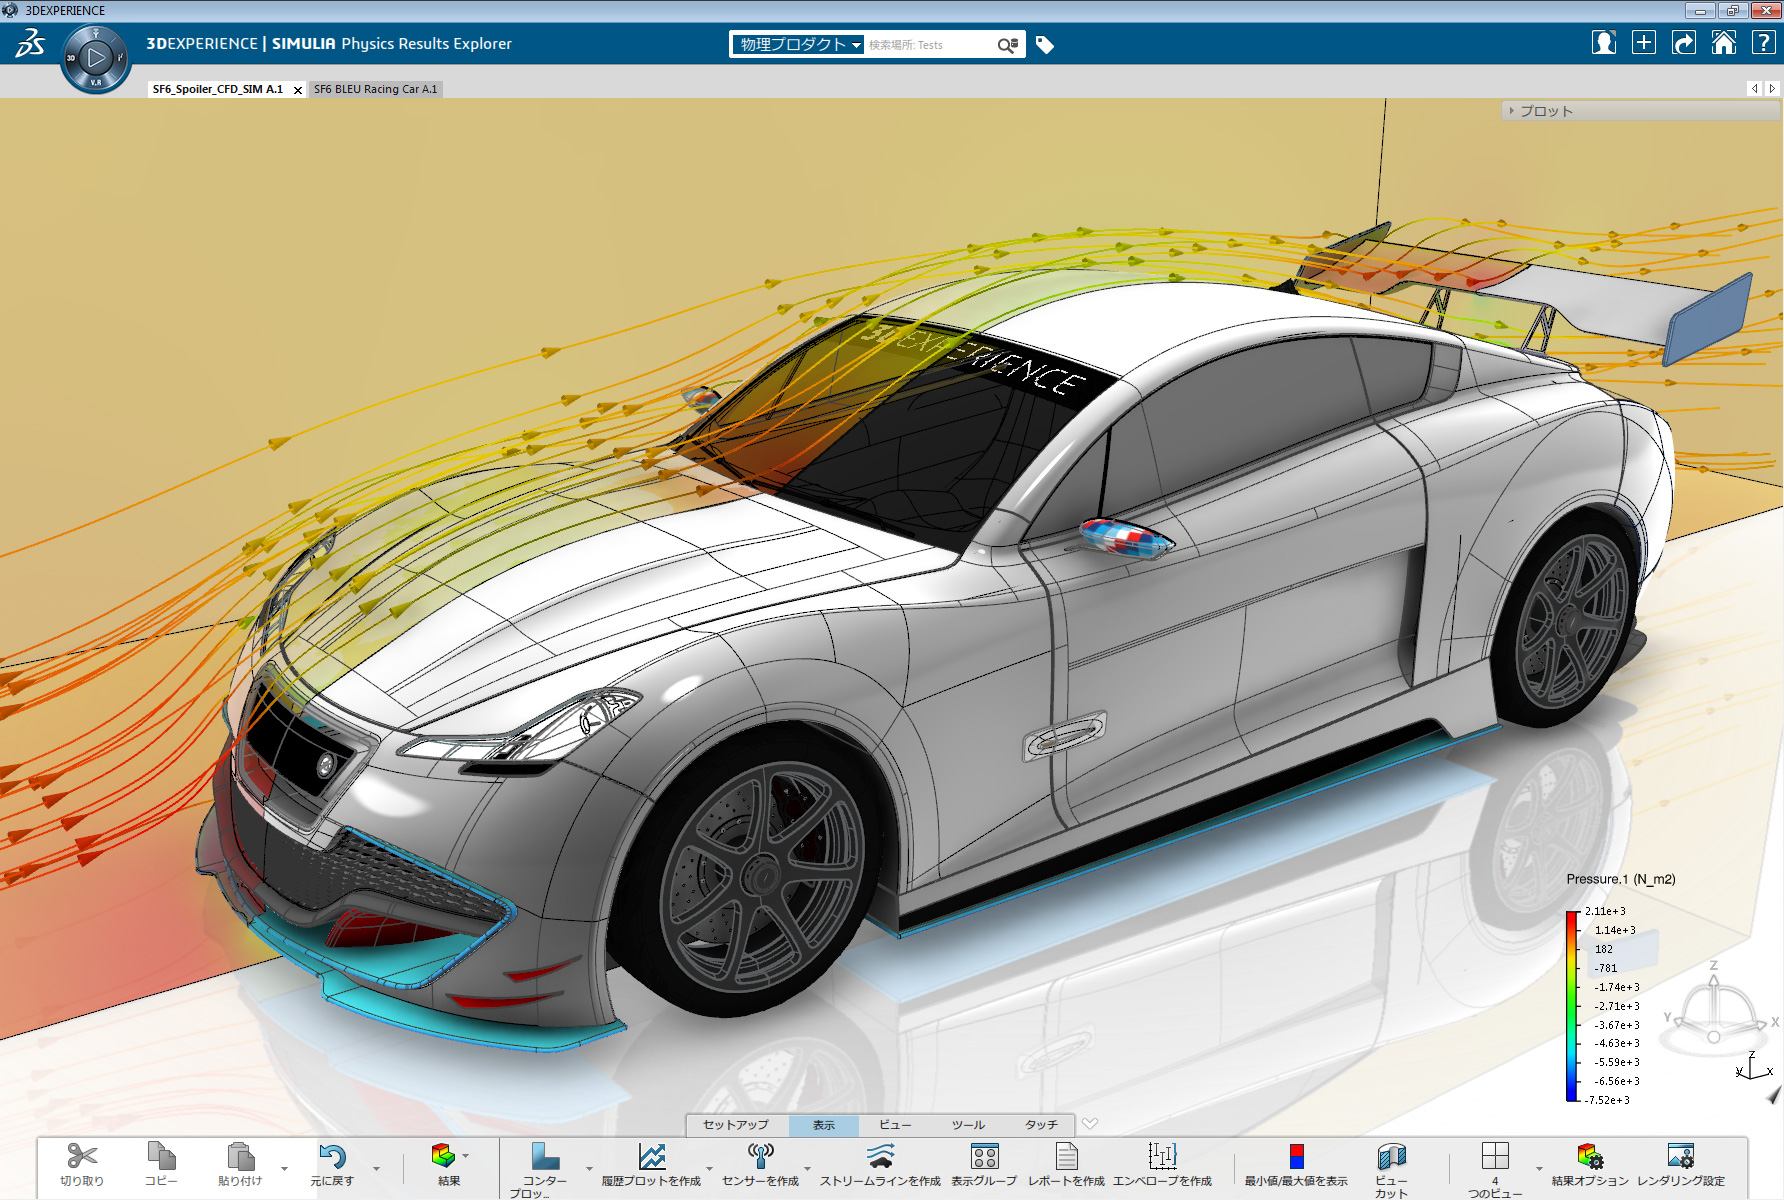This screenshot has width=1784, height=1200.
Task: Open 物理プロダクト search type dropdown
Action: tap(798, 45)
